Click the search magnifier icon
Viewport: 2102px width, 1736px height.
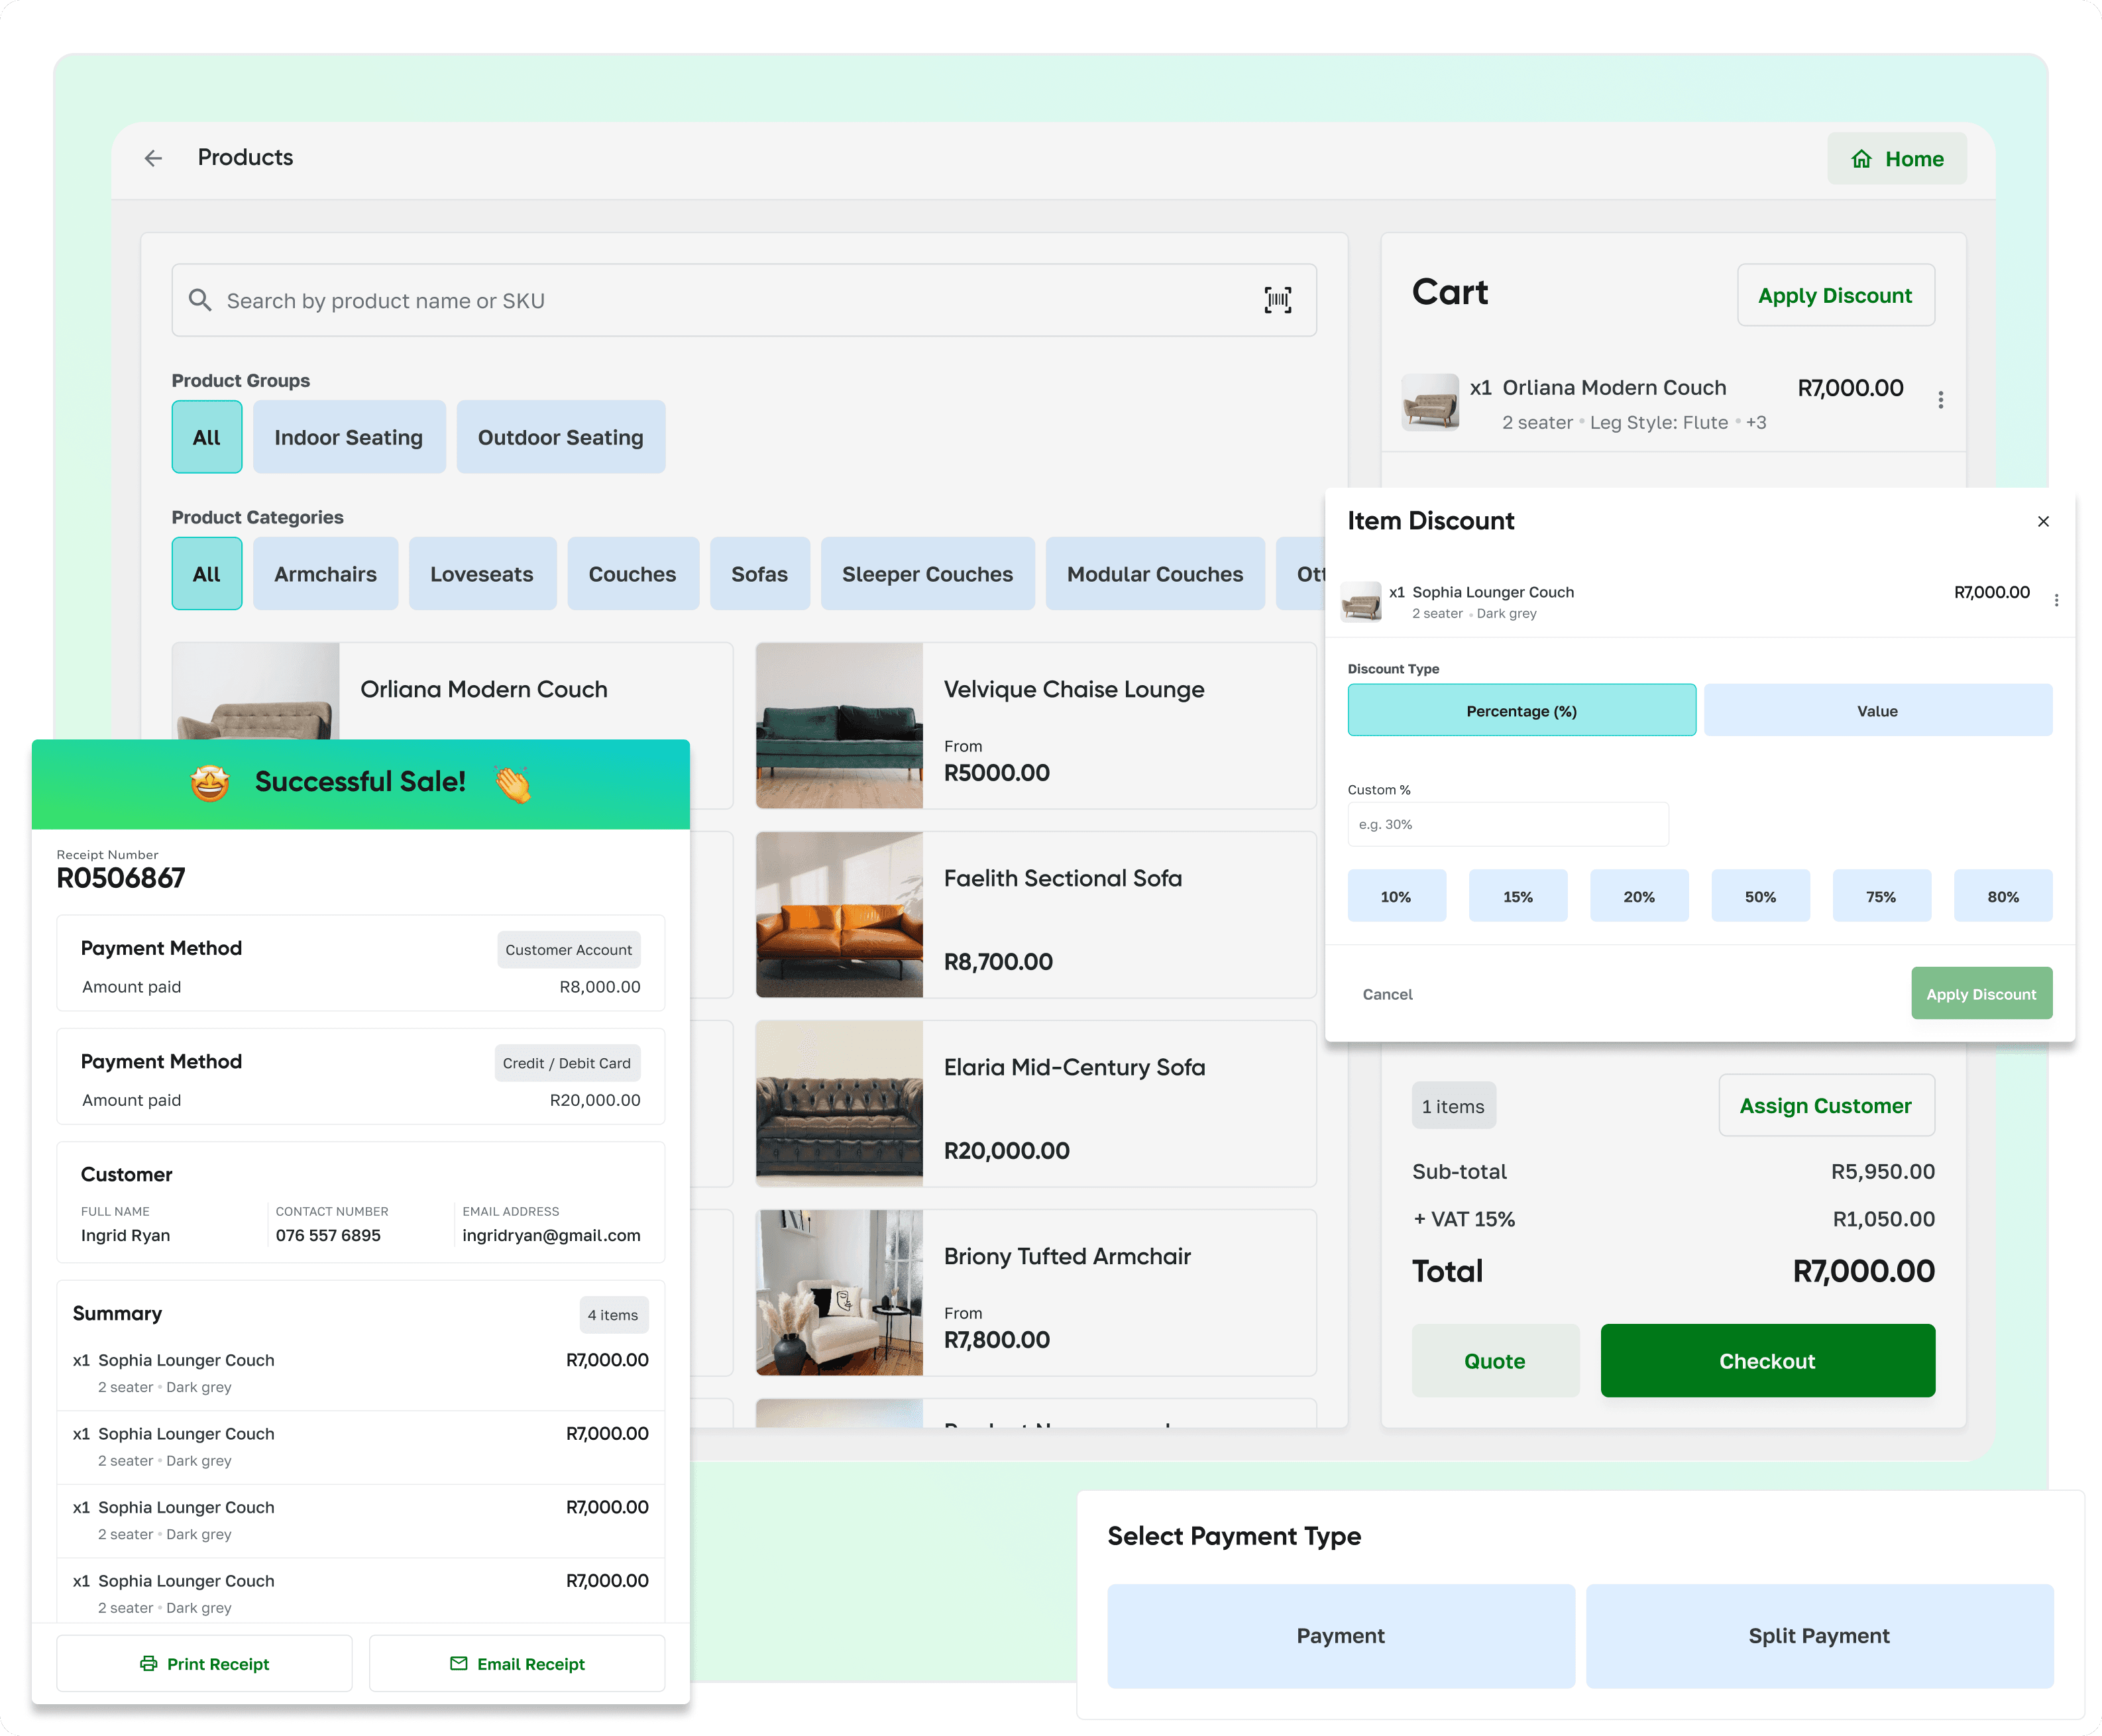[x=200, y=300]
